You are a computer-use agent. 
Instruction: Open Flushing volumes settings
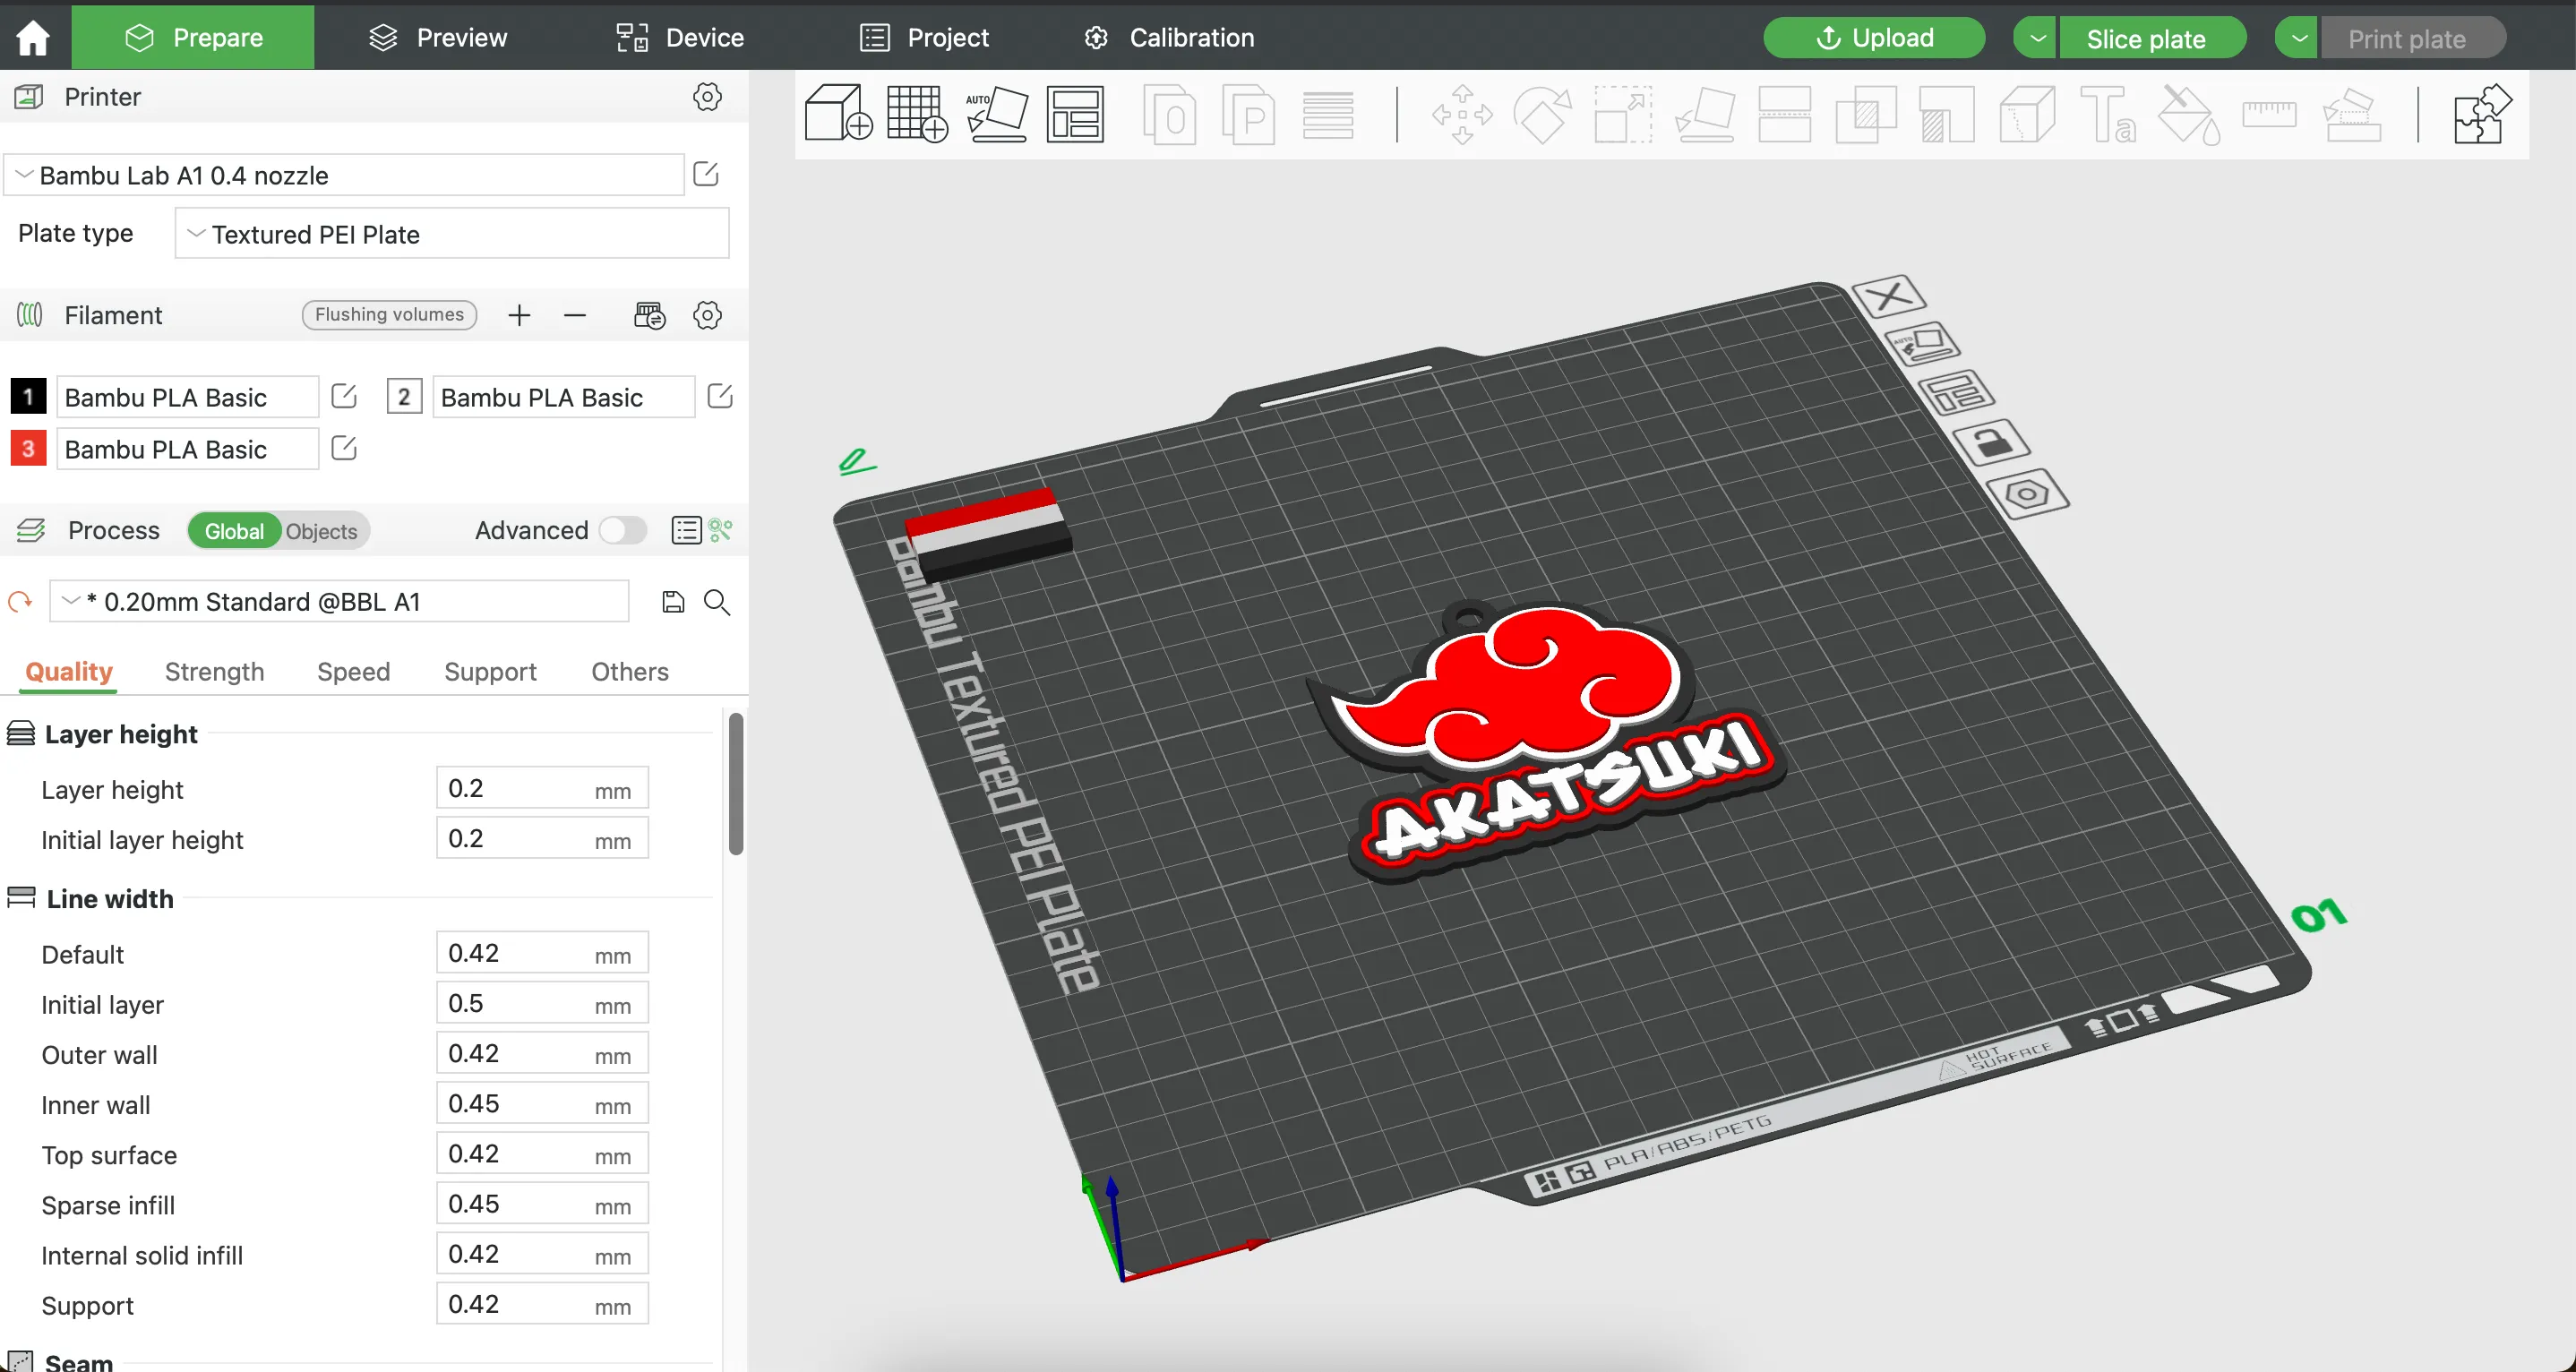pyautogui.click(x=389, y=315)
